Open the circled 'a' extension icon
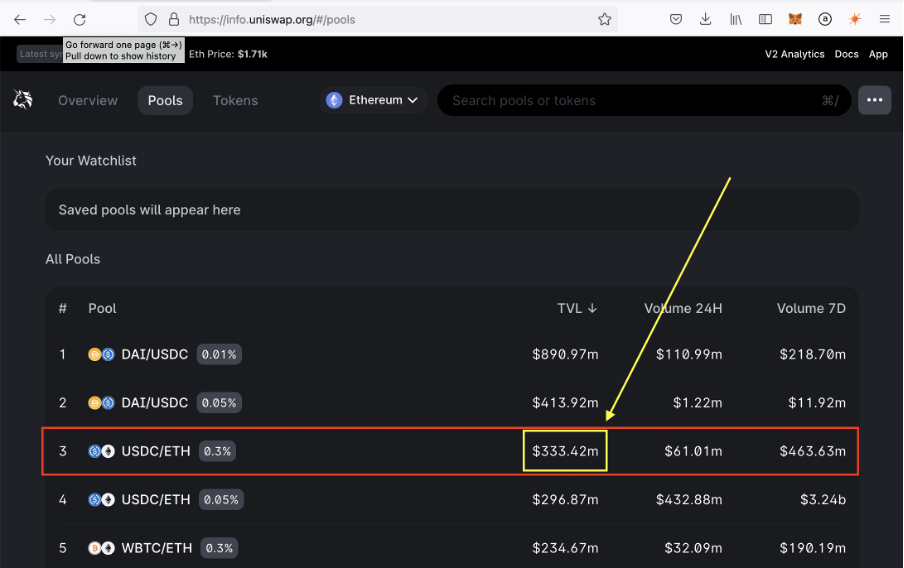 pos(825,20)
